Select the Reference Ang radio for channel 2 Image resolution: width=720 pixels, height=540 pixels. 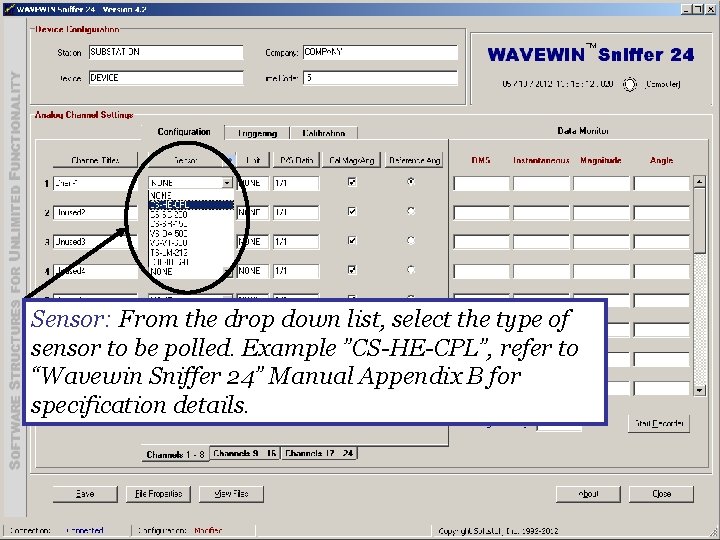click(x=411, y=211)
